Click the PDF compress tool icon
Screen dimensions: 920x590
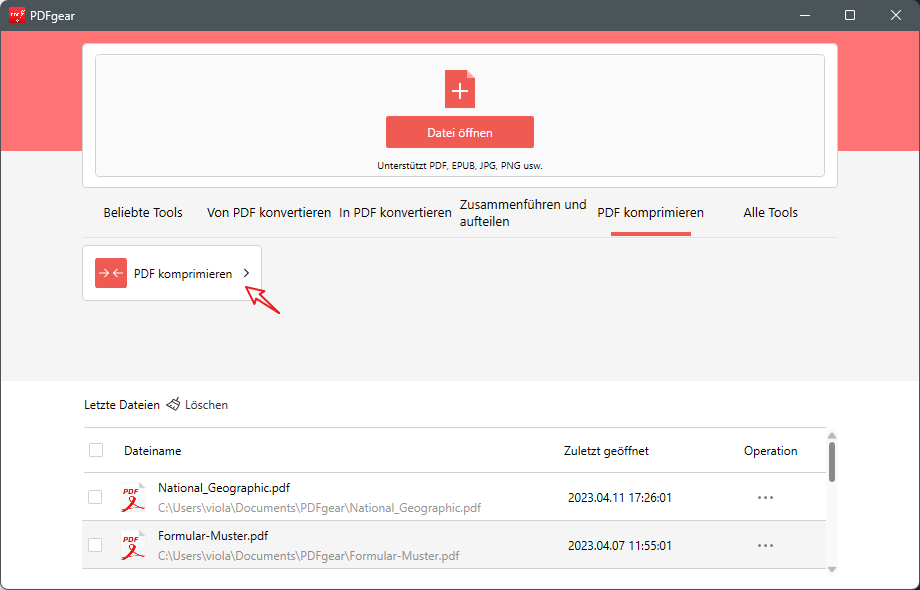coord(110,271)
